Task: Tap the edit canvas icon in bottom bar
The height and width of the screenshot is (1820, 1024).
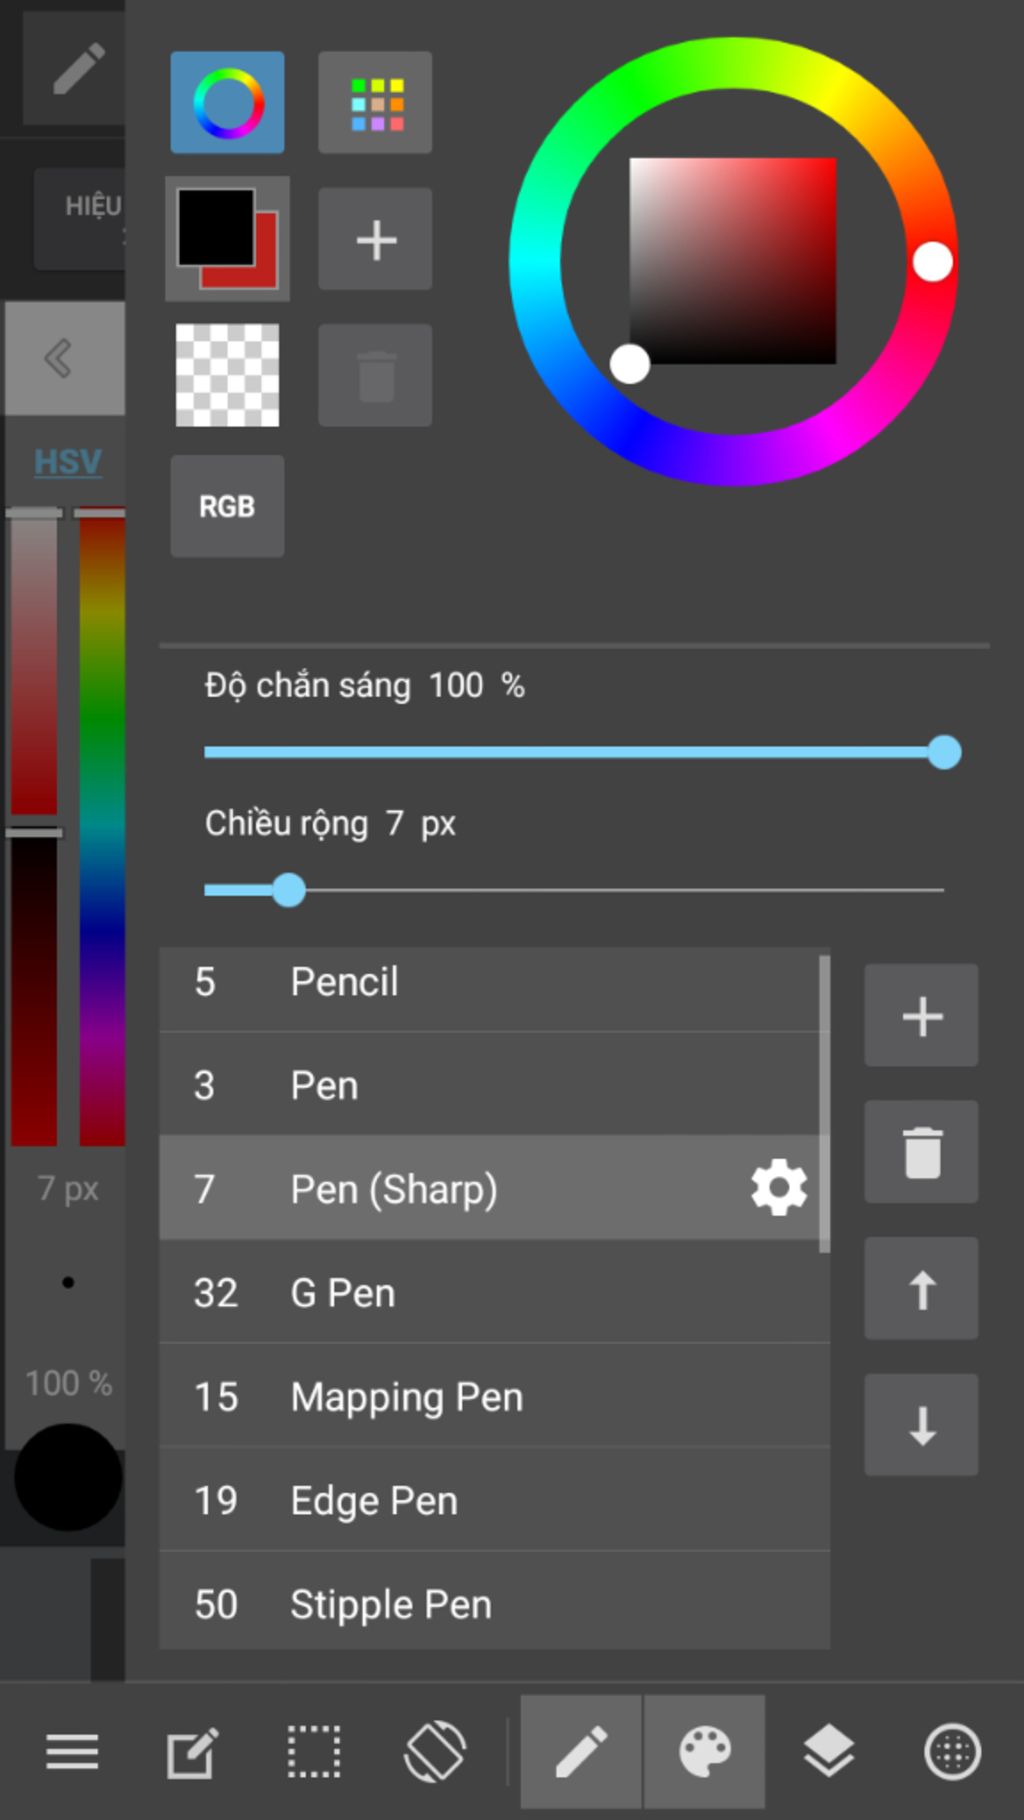Action: pos(192,1751)
